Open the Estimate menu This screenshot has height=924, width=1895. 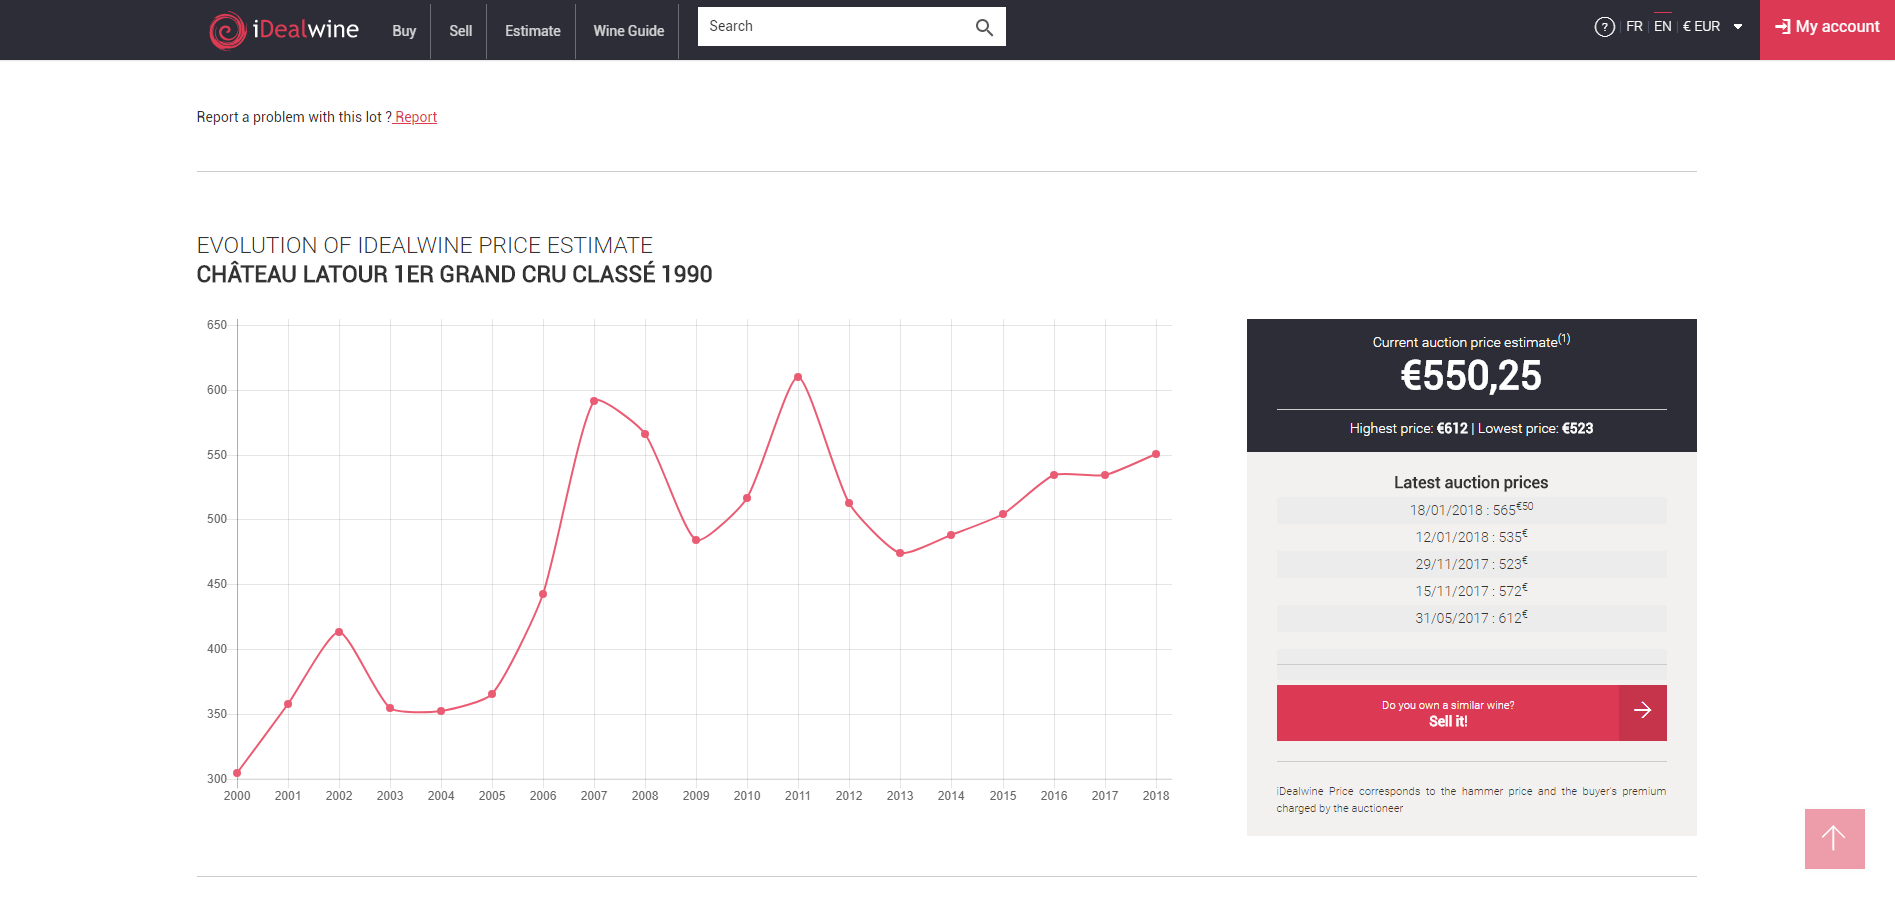(x=532, y=31)
